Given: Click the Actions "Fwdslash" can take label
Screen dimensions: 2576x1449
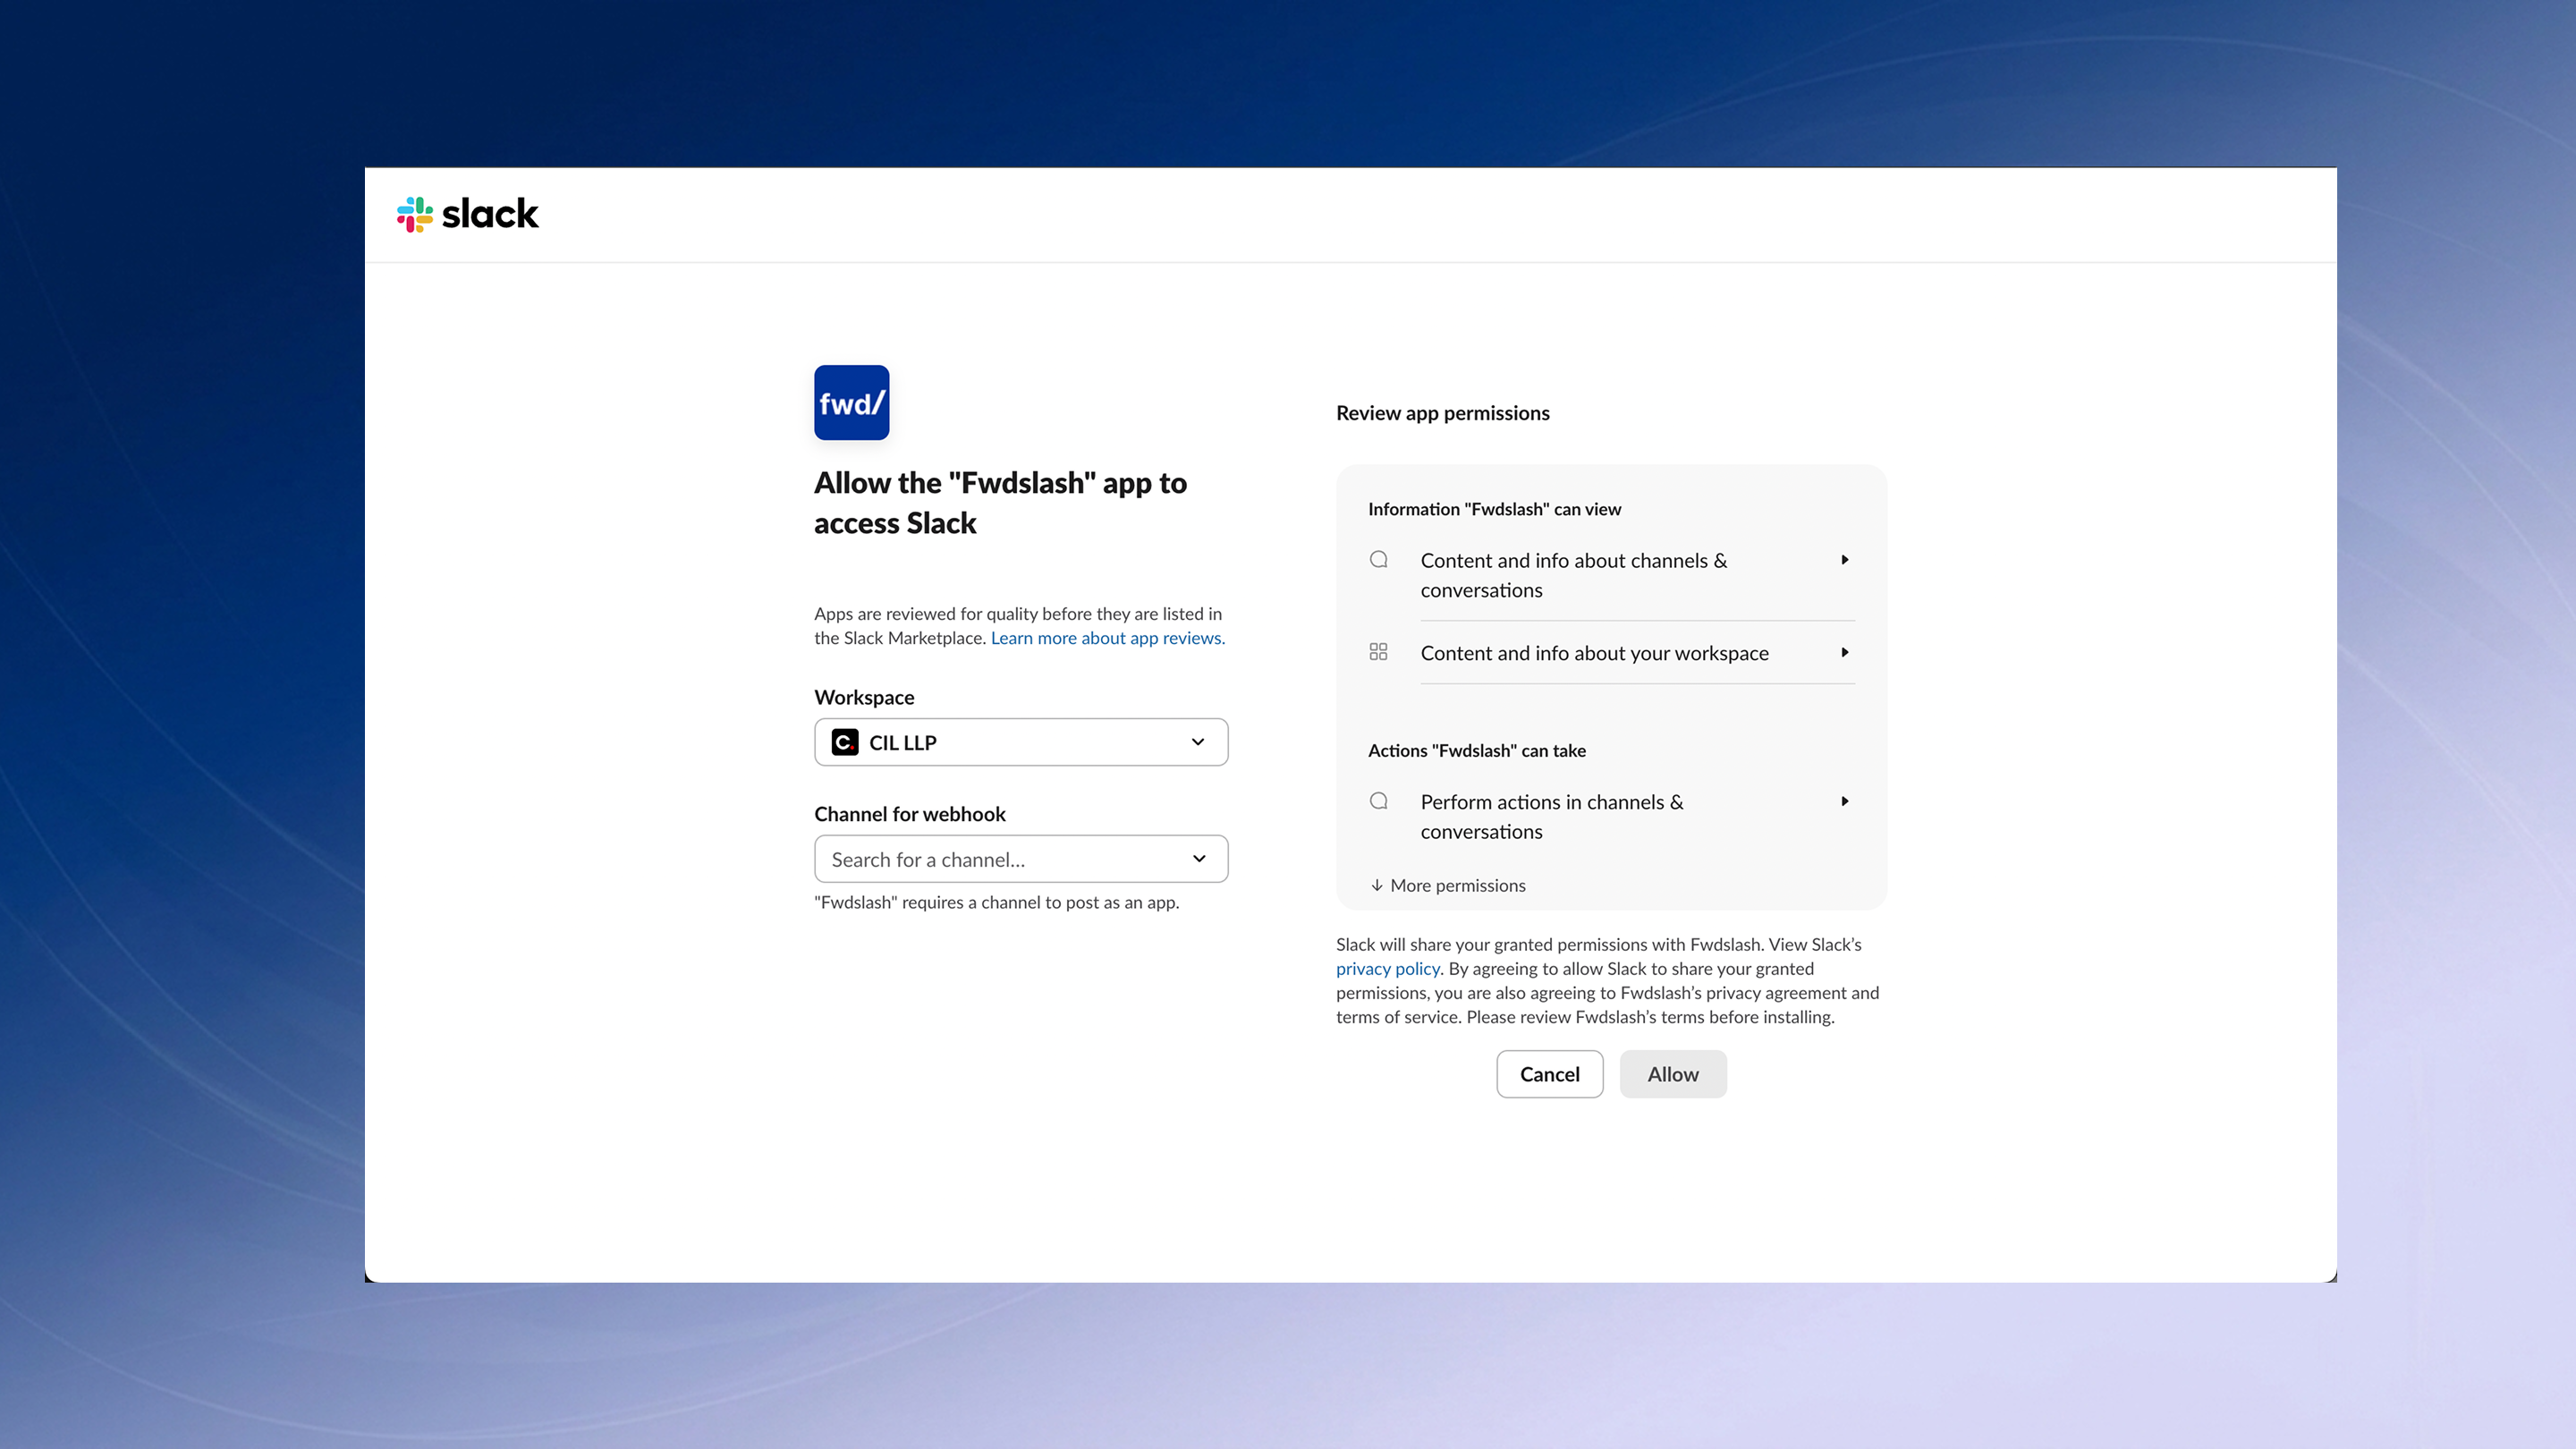Looking at the screenshot, I should pos(1476,750).
